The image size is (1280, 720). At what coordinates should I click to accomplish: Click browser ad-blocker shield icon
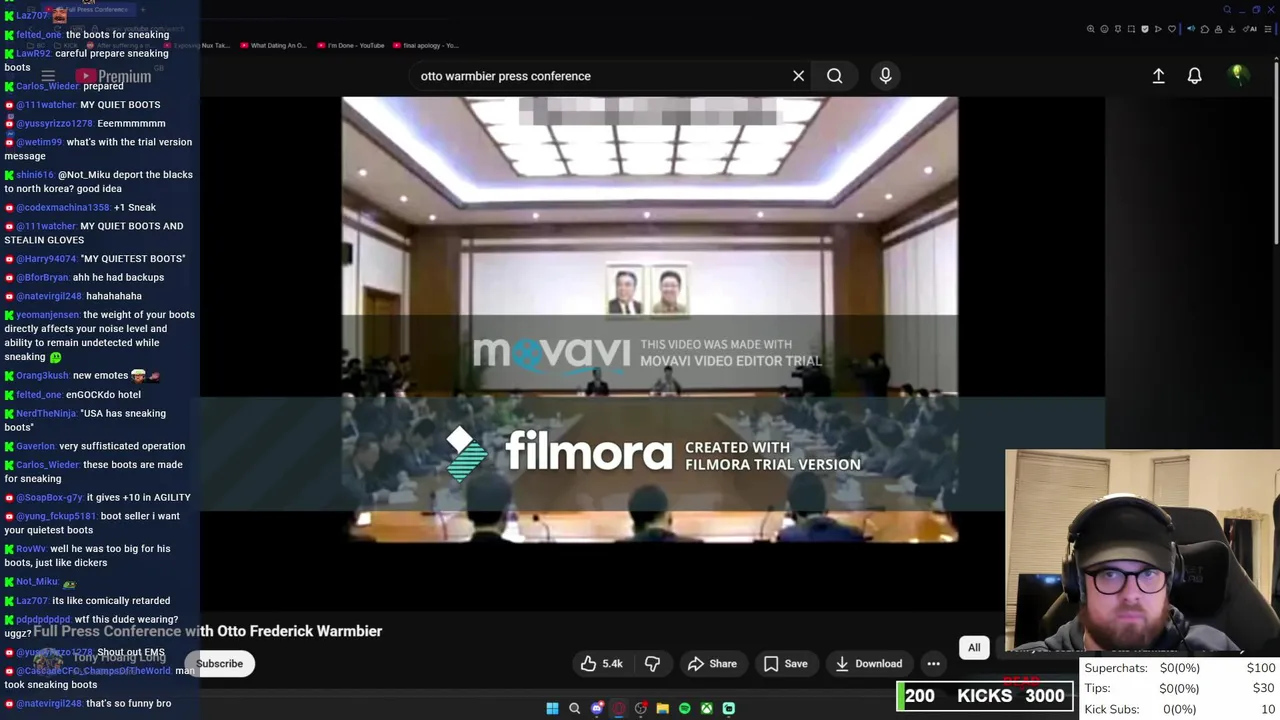coord(1145,29)
